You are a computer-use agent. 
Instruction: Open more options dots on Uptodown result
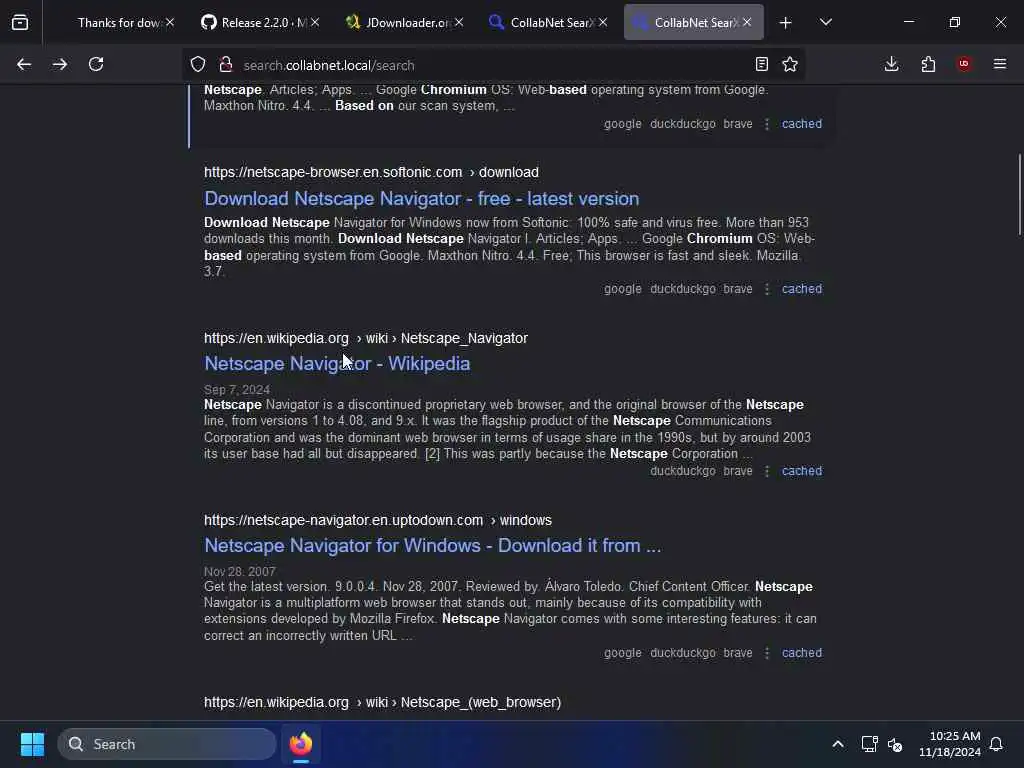pos(767,653)
